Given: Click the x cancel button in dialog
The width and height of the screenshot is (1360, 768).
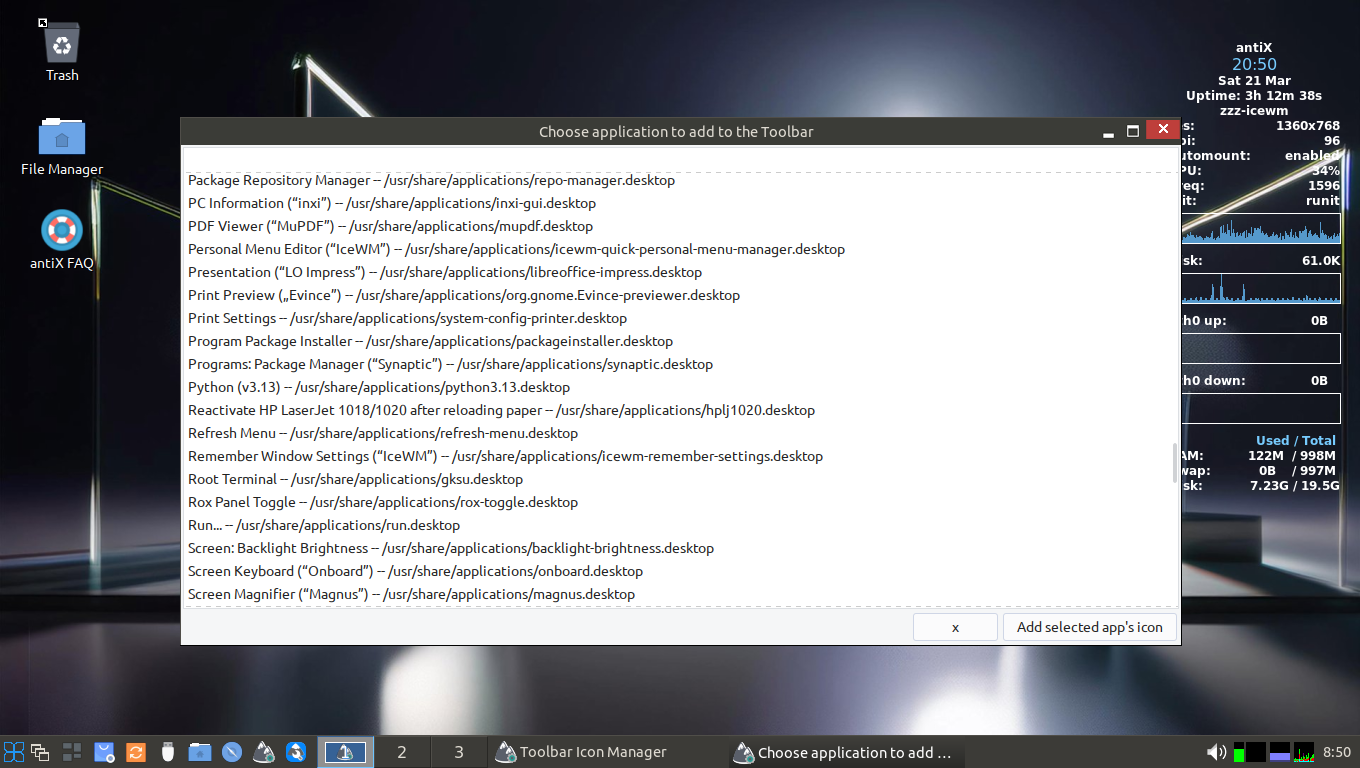Looking at the screenshot, I should [x=955, y=627].
